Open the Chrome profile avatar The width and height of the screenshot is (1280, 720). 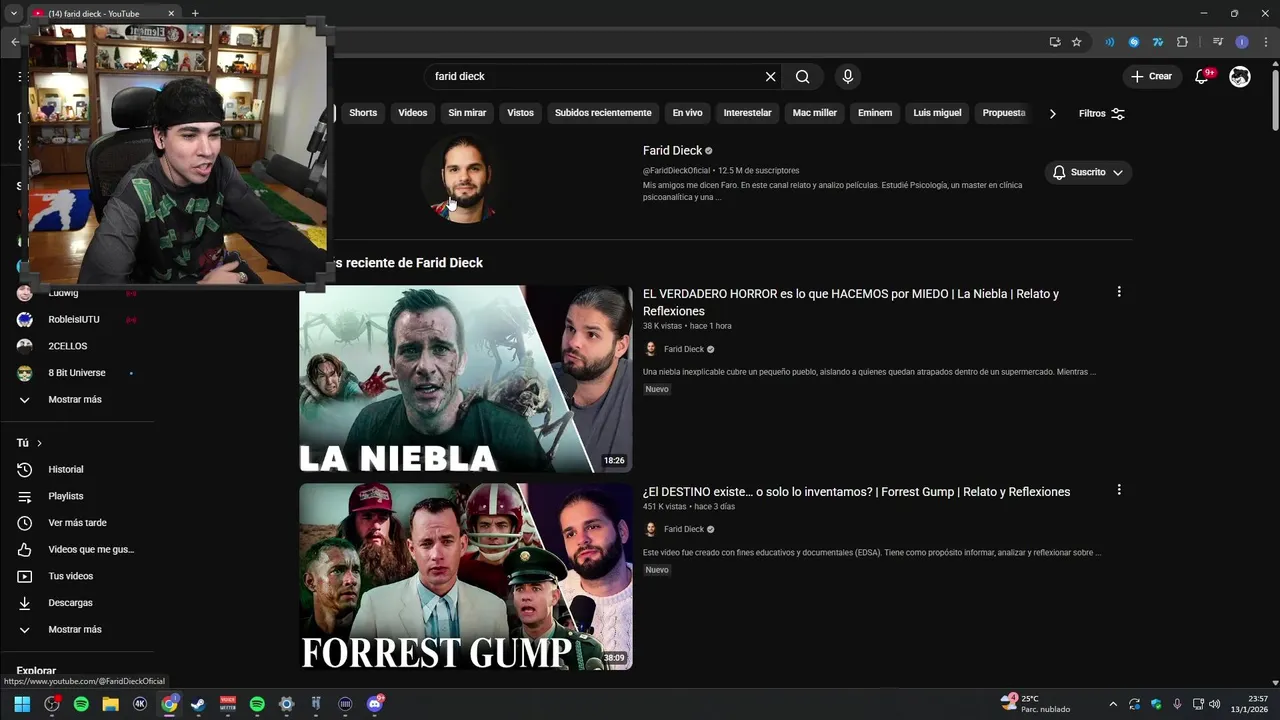1242,42
